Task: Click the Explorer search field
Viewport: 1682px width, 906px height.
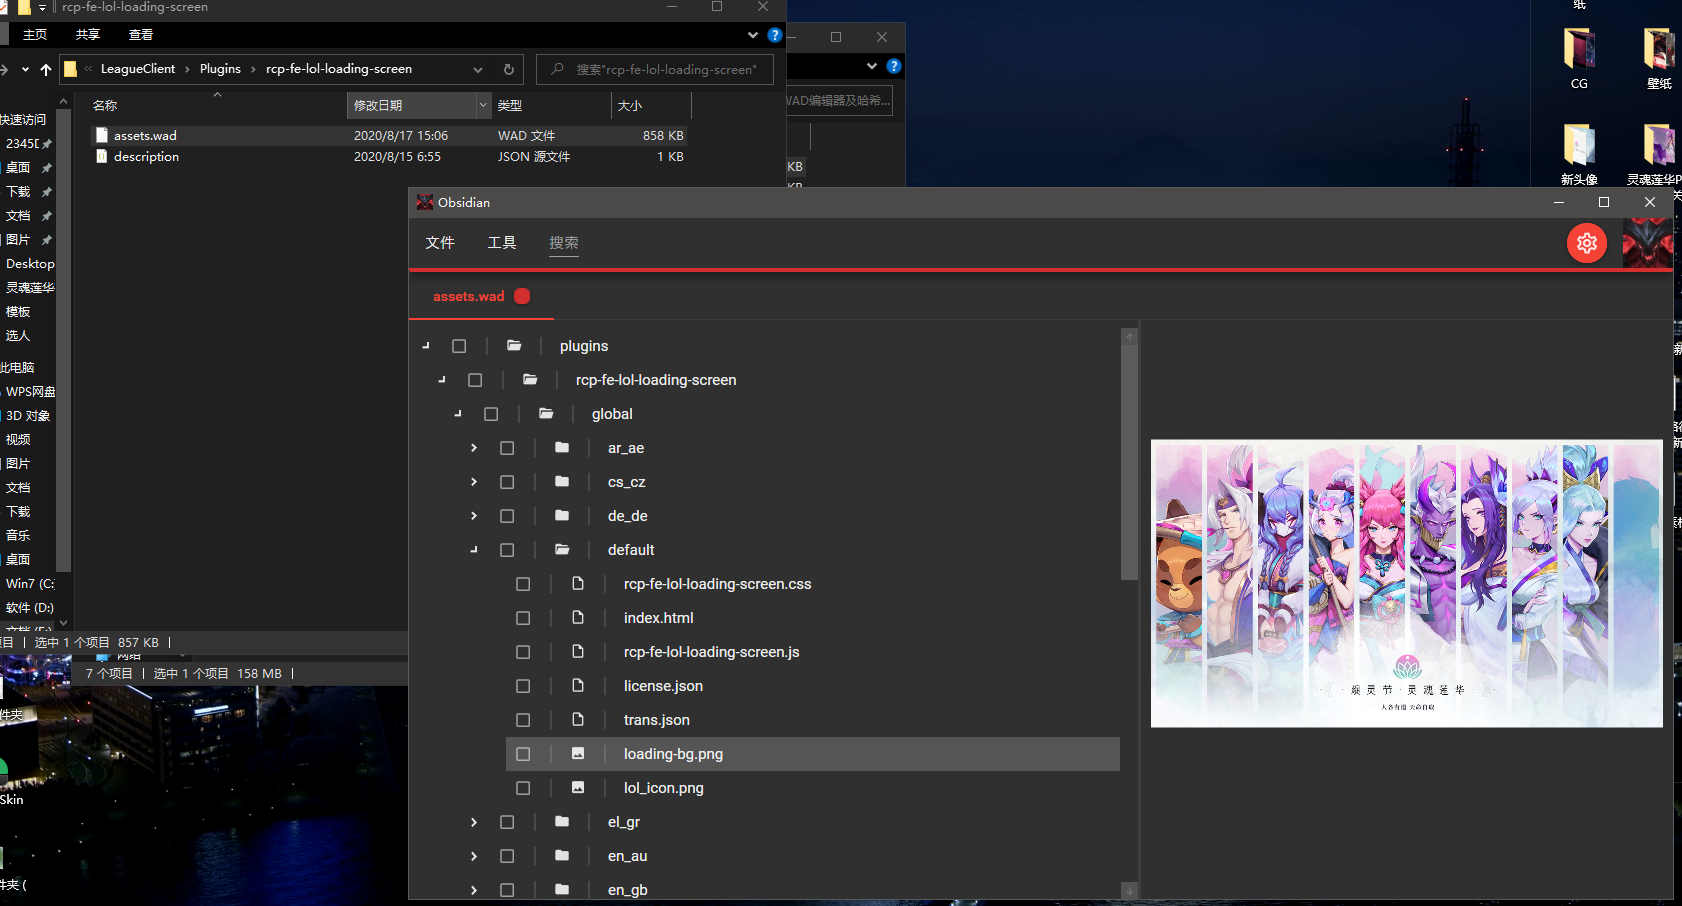Action: click(x=655, y=69)
